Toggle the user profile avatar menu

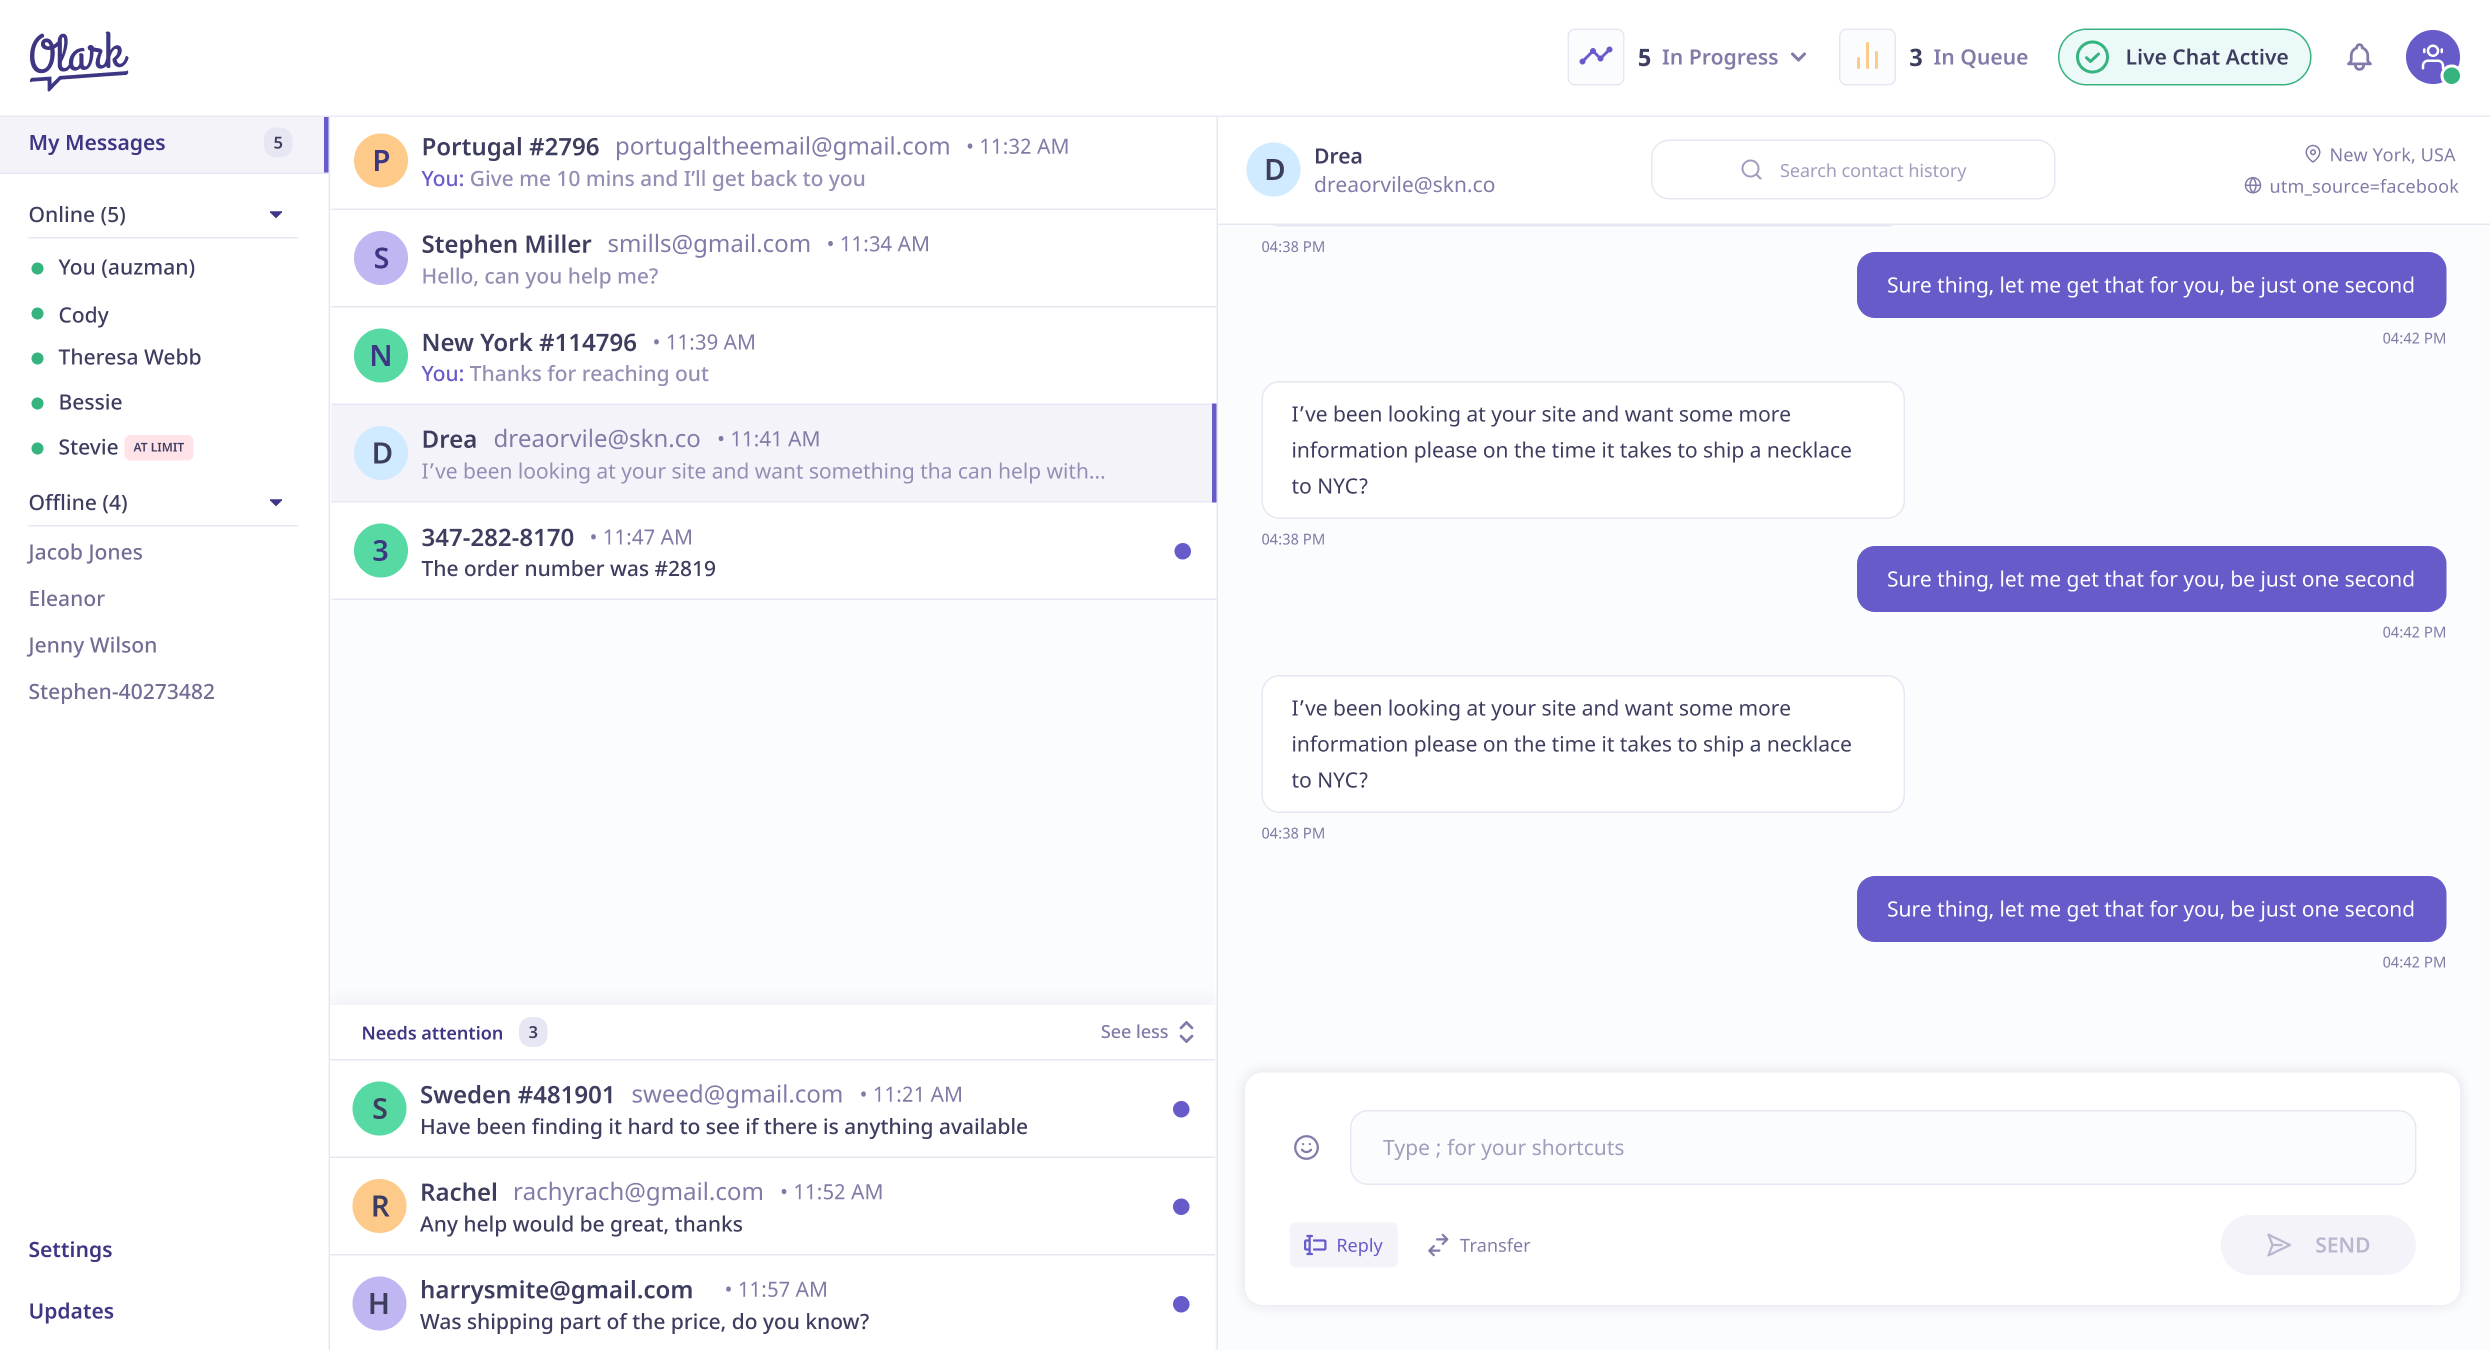pyautogui.click(x=2432, y=55)
